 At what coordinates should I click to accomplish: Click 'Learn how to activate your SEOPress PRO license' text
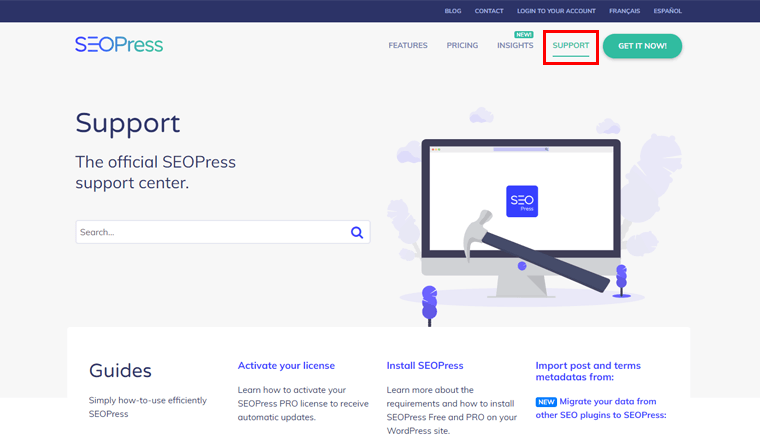point(303,404)
